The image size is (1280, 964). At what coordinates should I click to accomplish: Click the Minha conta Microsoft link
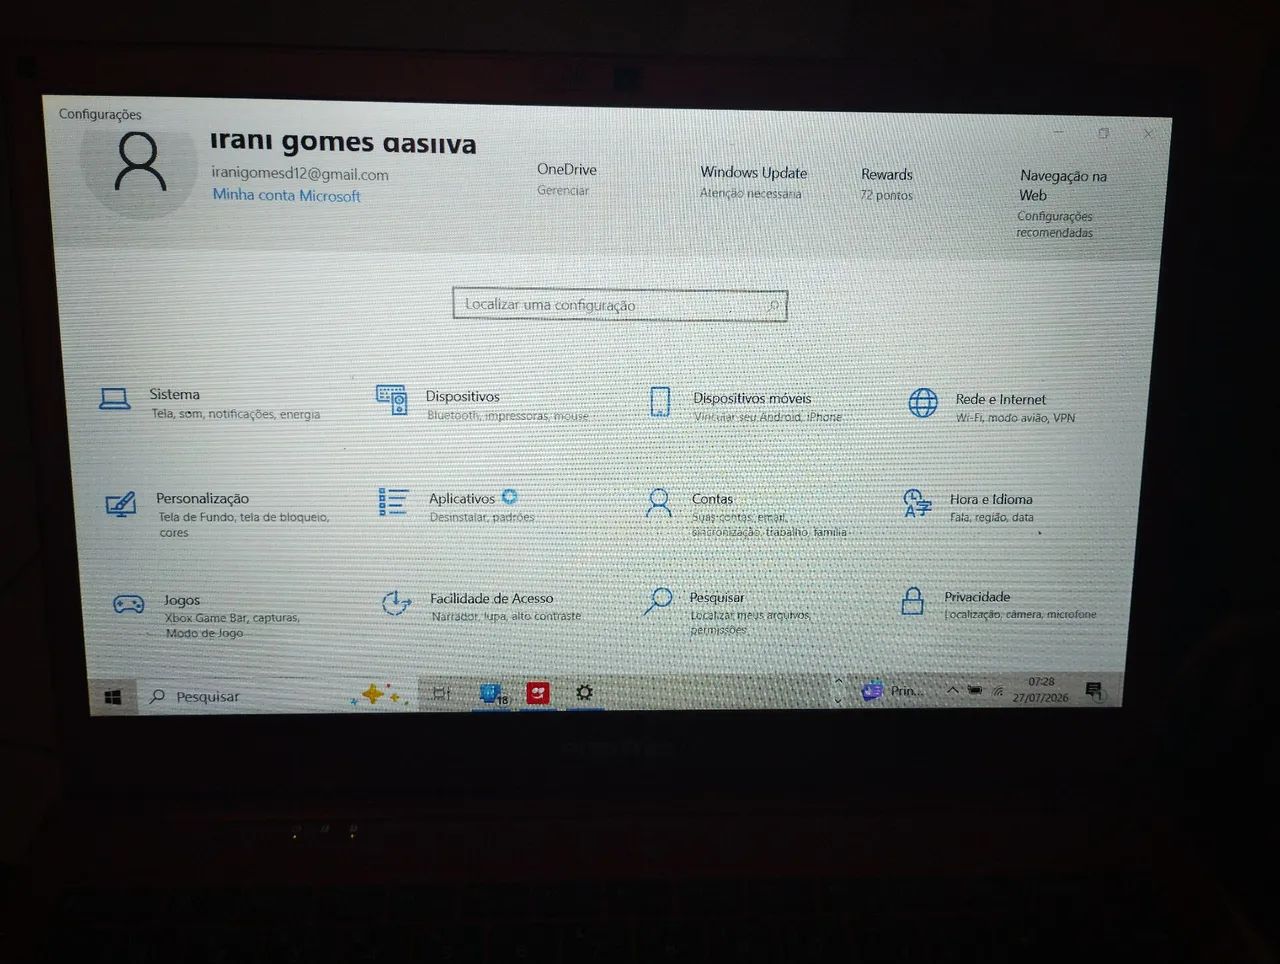tap(286, 195)
